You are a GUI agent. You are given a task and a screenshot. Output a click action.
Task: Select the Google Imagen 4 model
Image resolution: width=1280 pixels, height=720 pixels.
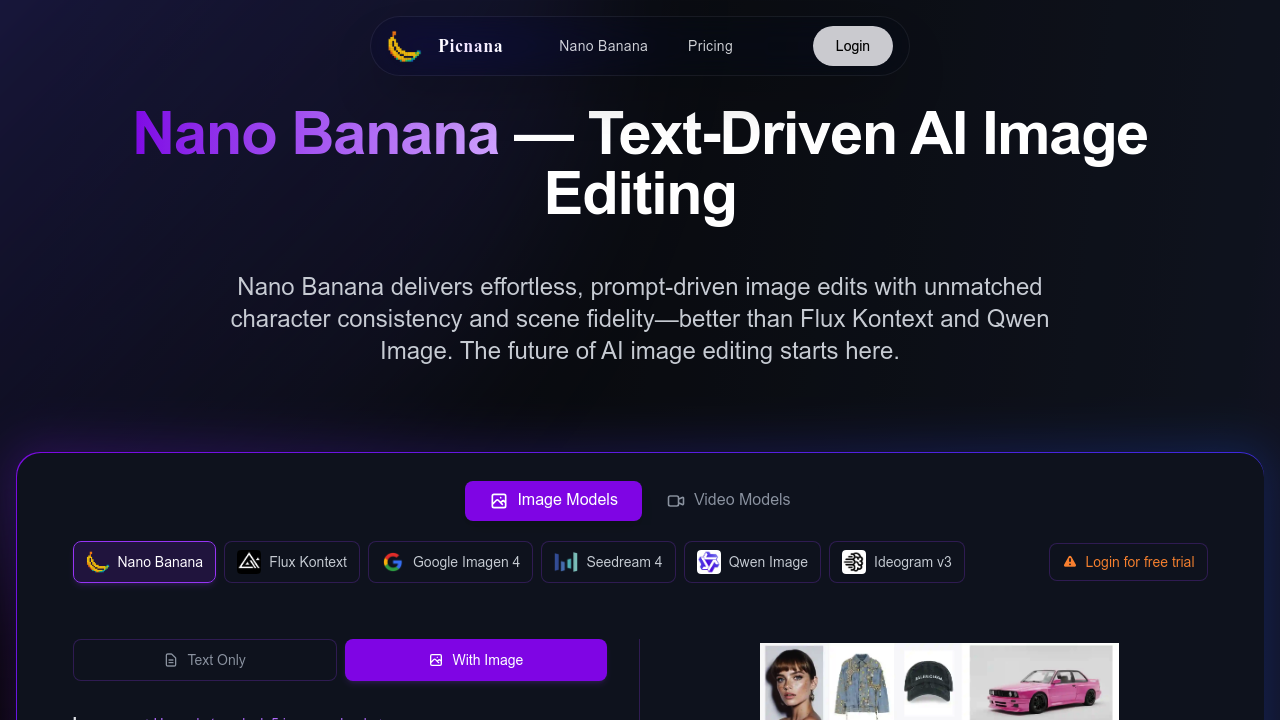click(x=450, y=561)
